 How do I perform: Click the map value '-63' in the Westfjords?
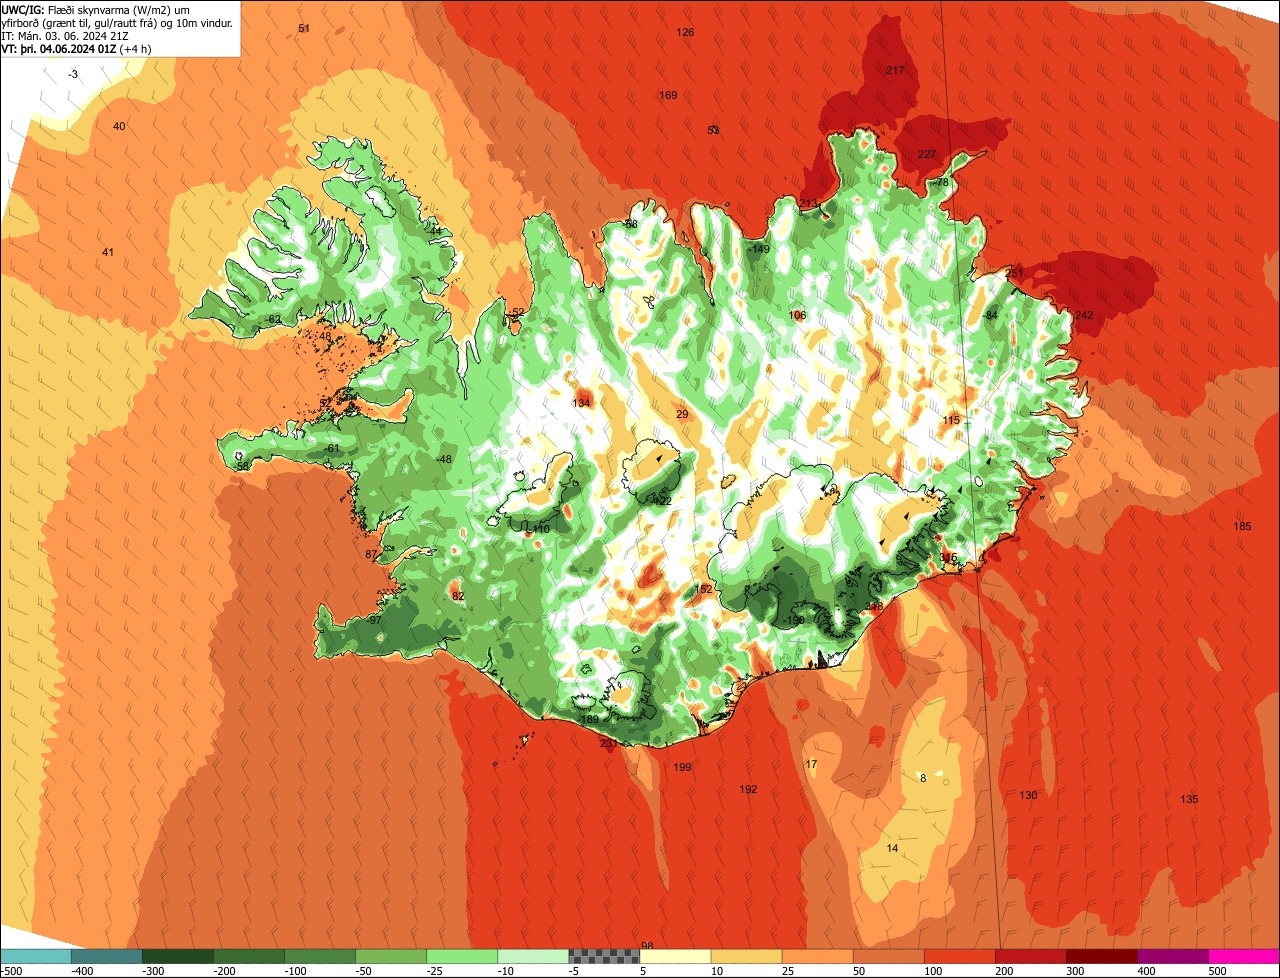pos(273,319)
